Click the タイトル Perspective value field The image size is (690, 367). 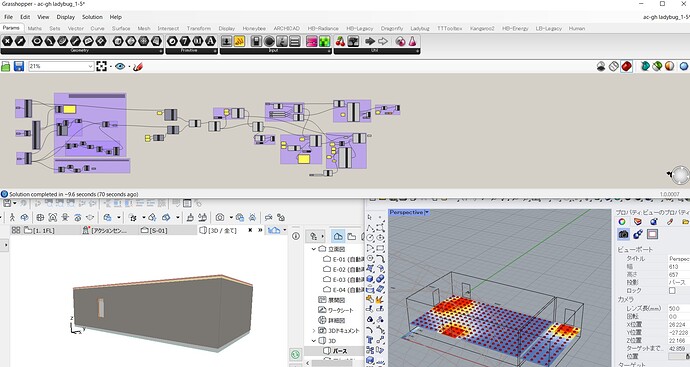coord(678,259)
